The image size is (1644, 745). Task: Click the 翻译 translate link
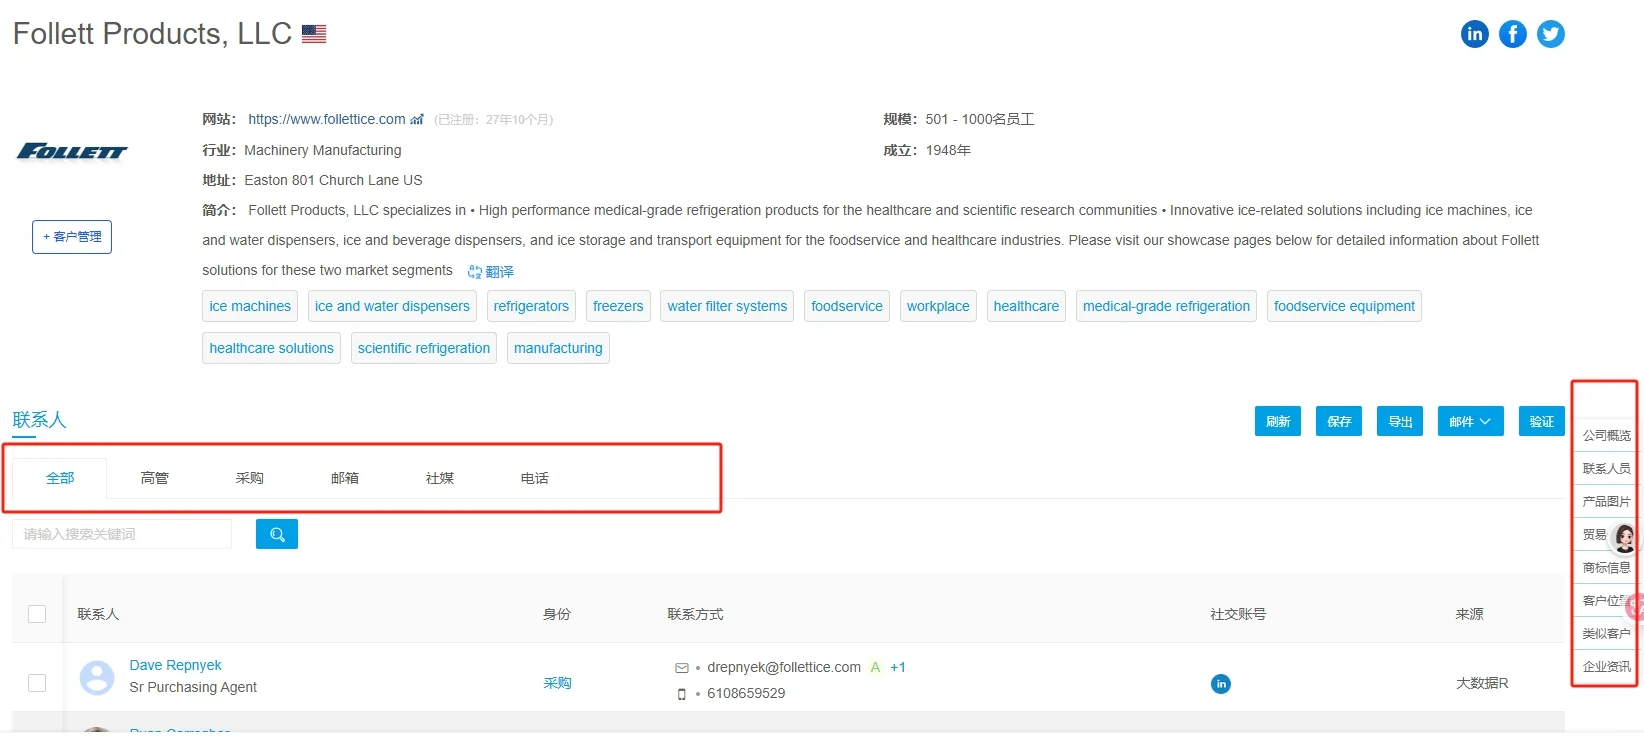pos(499,271)
